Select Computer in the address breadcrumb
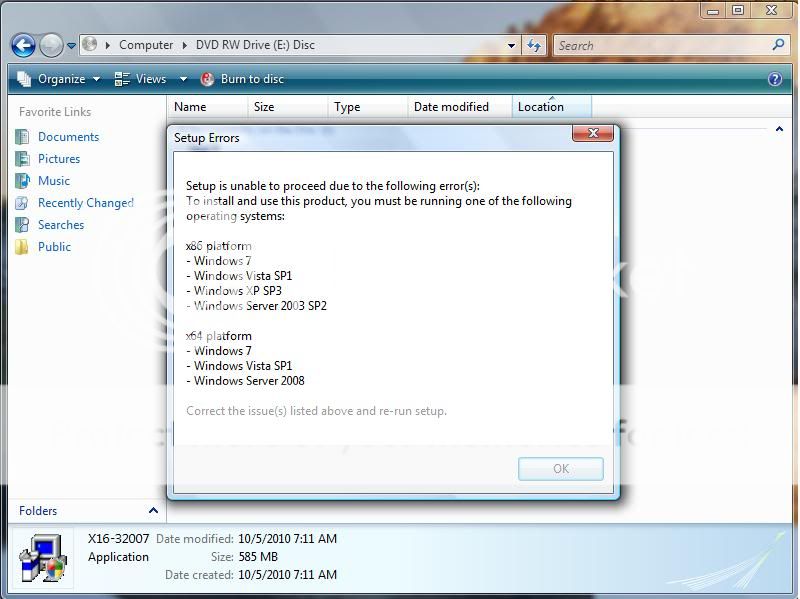 point(146,45)
